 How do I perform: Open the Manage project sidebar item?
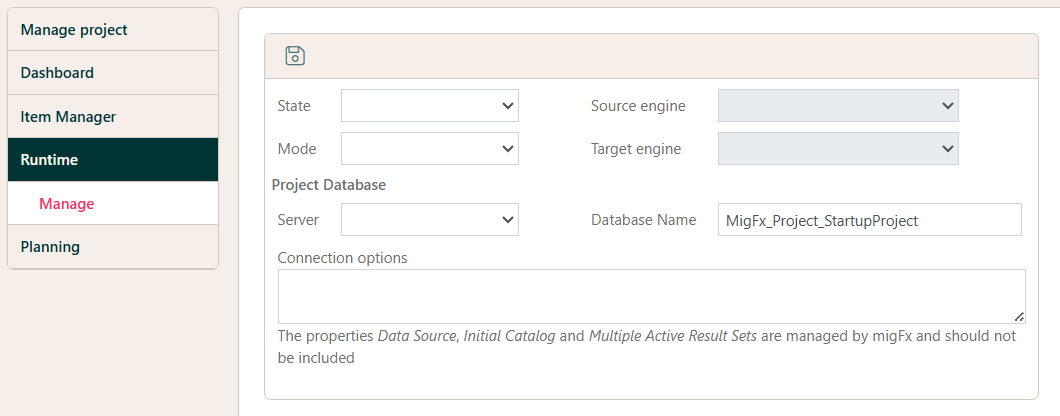tap(112, 30)
